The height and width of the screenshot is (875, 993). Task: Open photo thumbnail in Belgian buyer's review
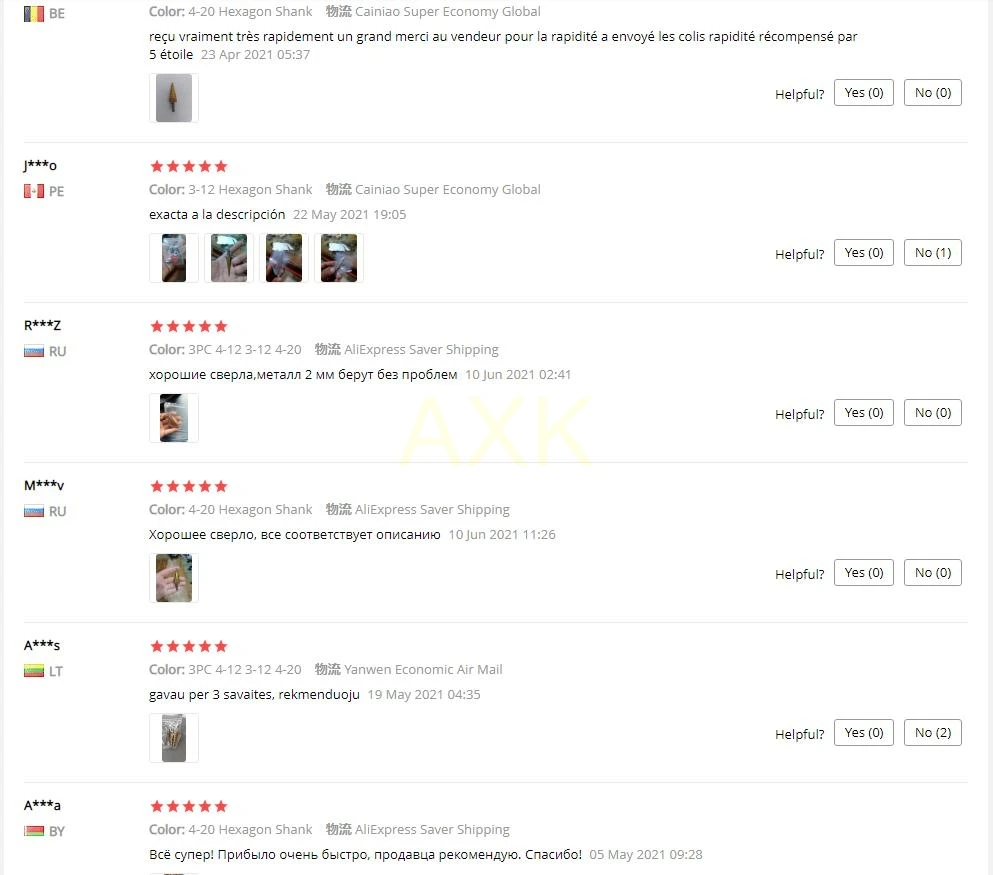174,98
